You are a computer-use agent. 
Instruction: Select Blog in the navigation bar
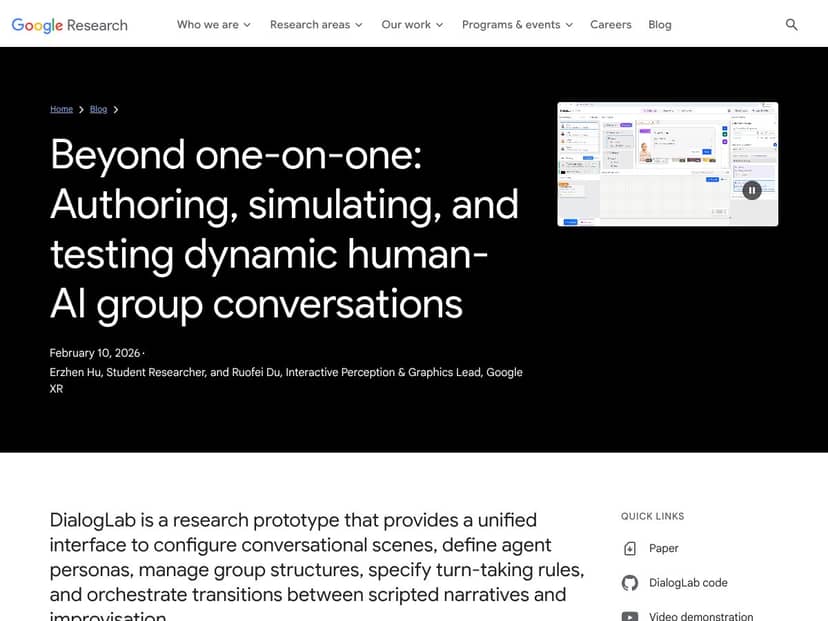[659, 24]
